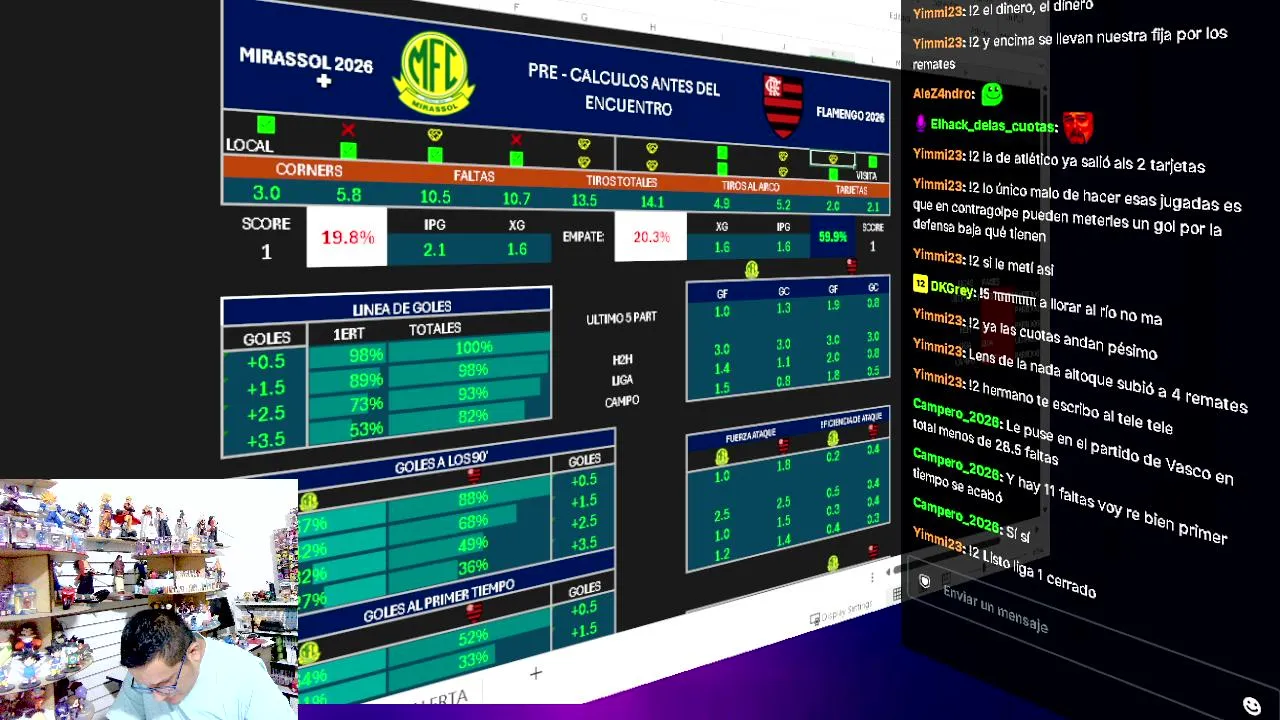Click the Mirassol icon under FUERZA ATAQUE

tap(722, 457)
